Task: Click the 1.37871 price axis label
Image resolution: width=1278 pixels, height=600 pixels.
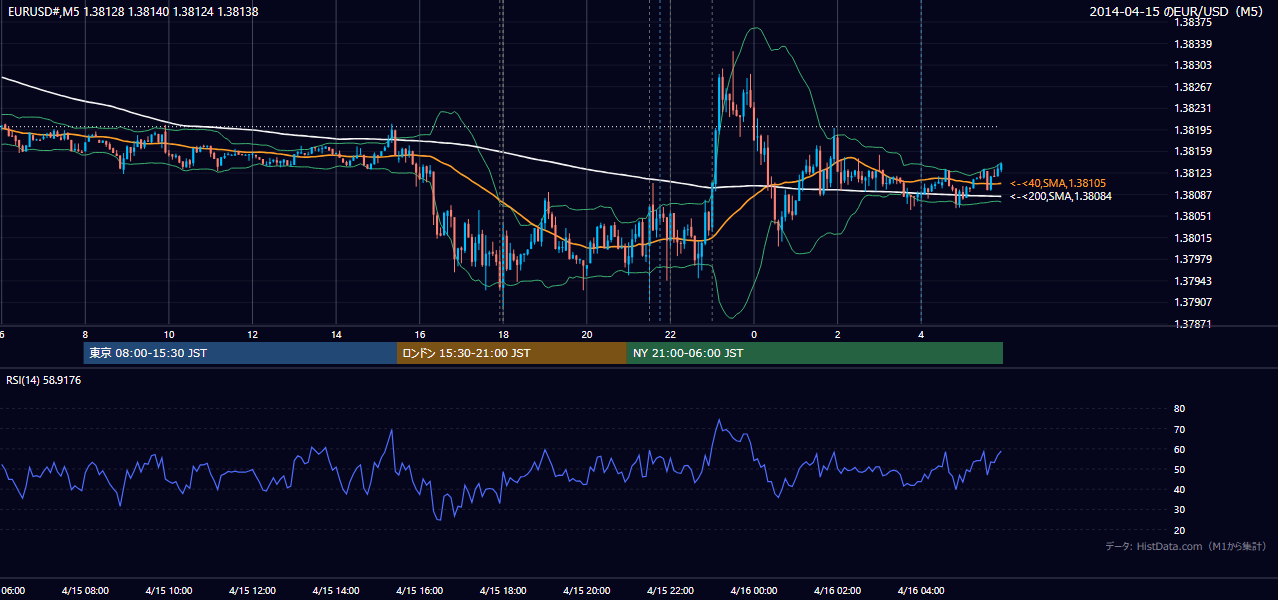Action: tap(1192, 324)
